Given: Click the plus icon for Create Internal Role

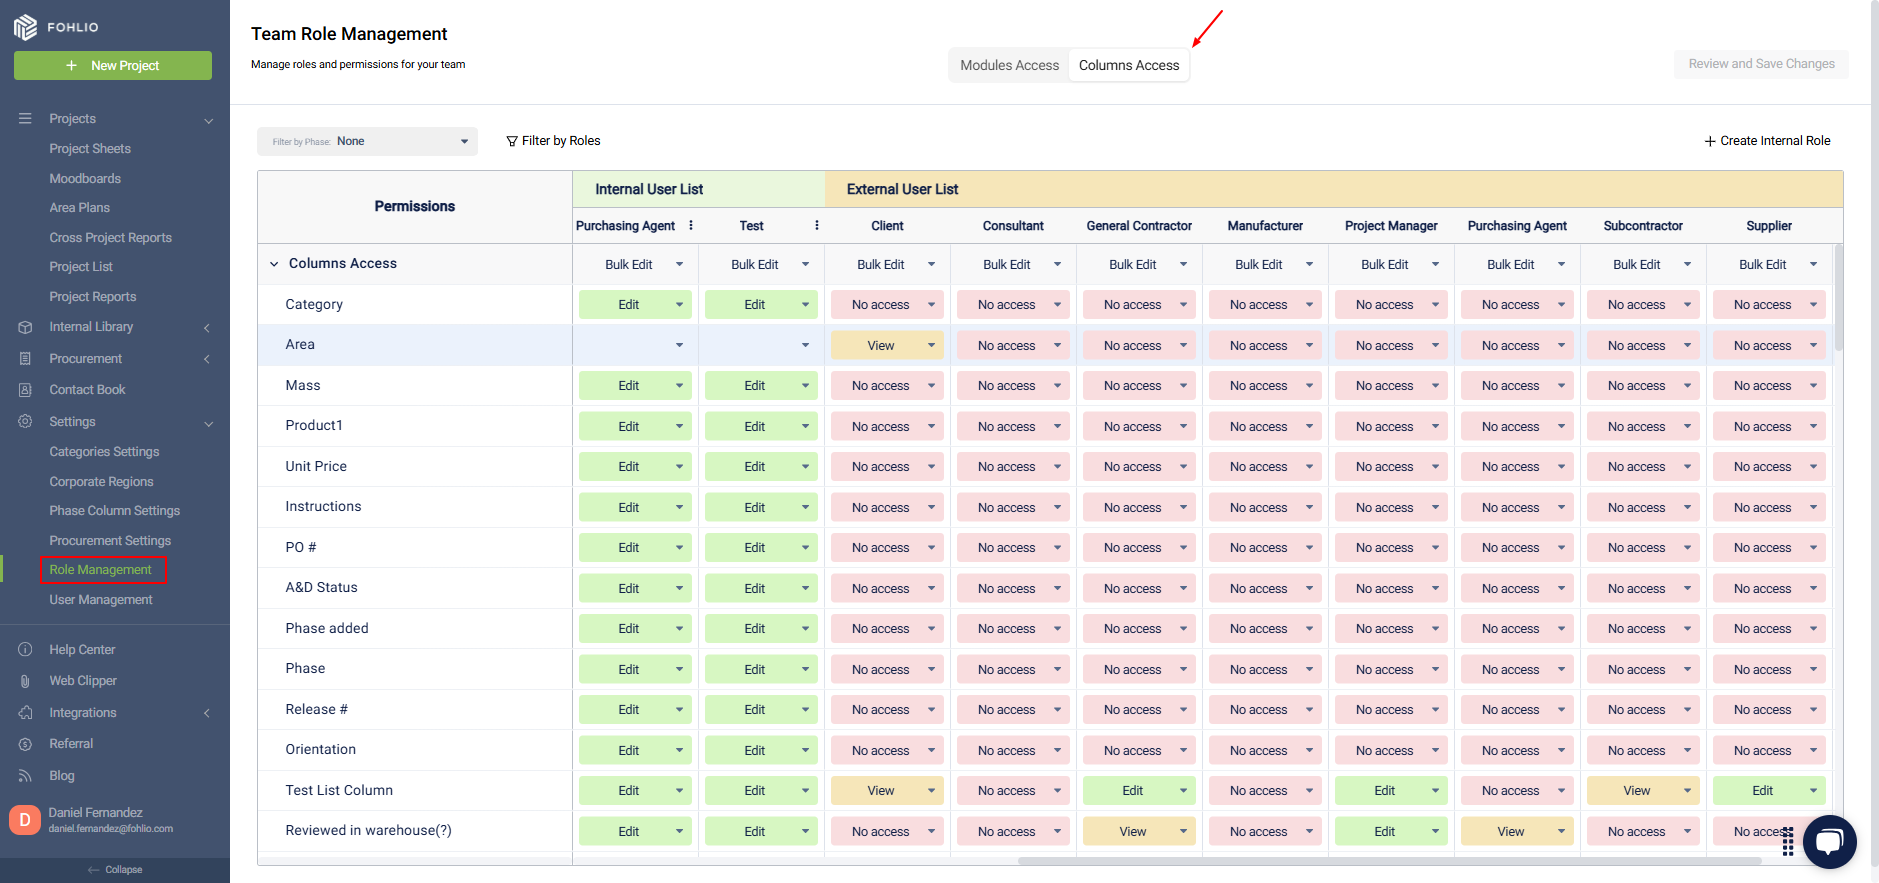Looking at the screenshot, I should coord(1710,141).
